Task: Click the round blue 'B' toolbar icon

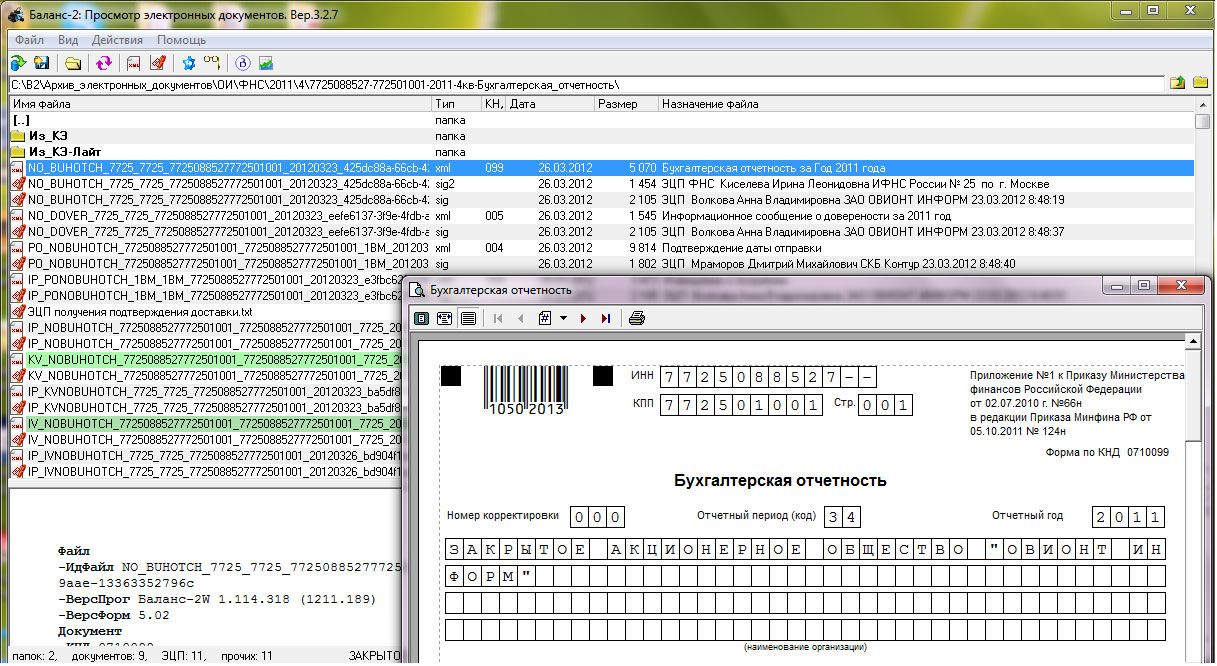Action: coord(242,63)
